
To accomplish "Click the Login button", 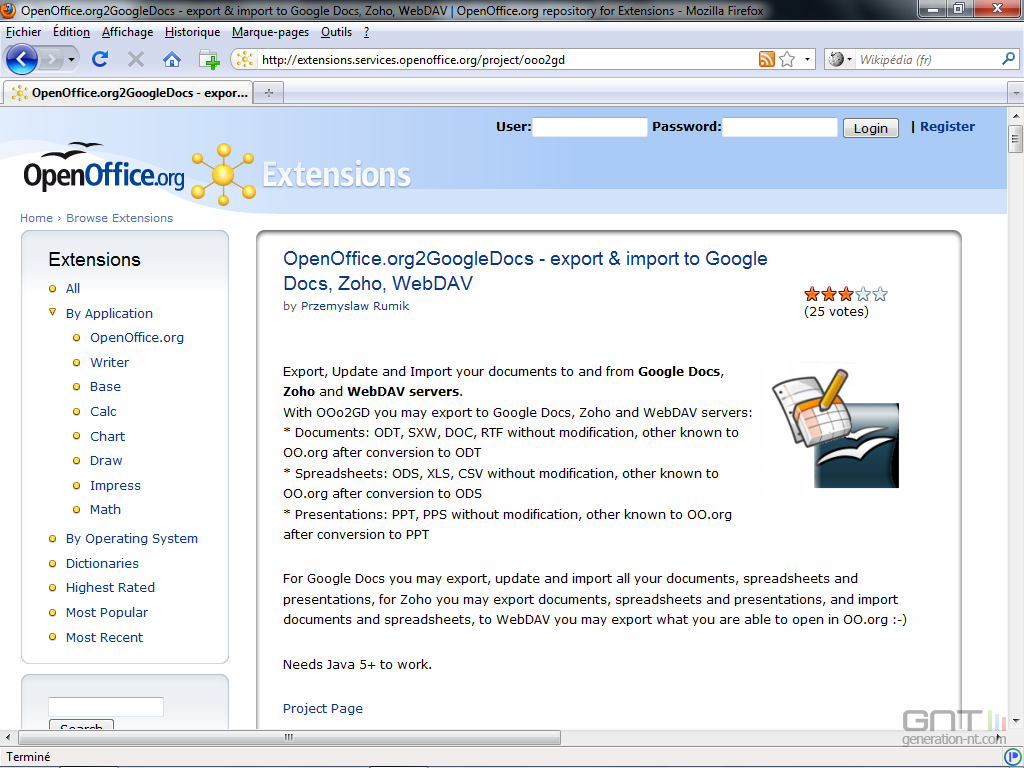I will (x=871, y=128).
